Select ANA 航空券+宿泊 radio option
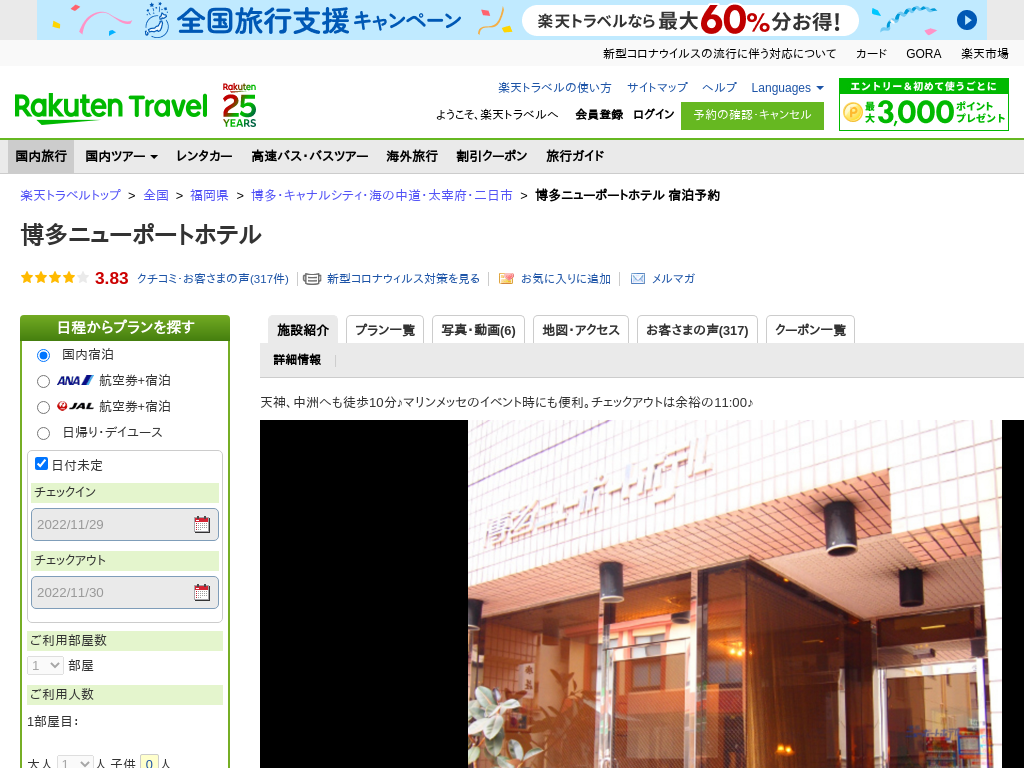This screenshot has height=768, width=1024. click(x=43, y=381)
